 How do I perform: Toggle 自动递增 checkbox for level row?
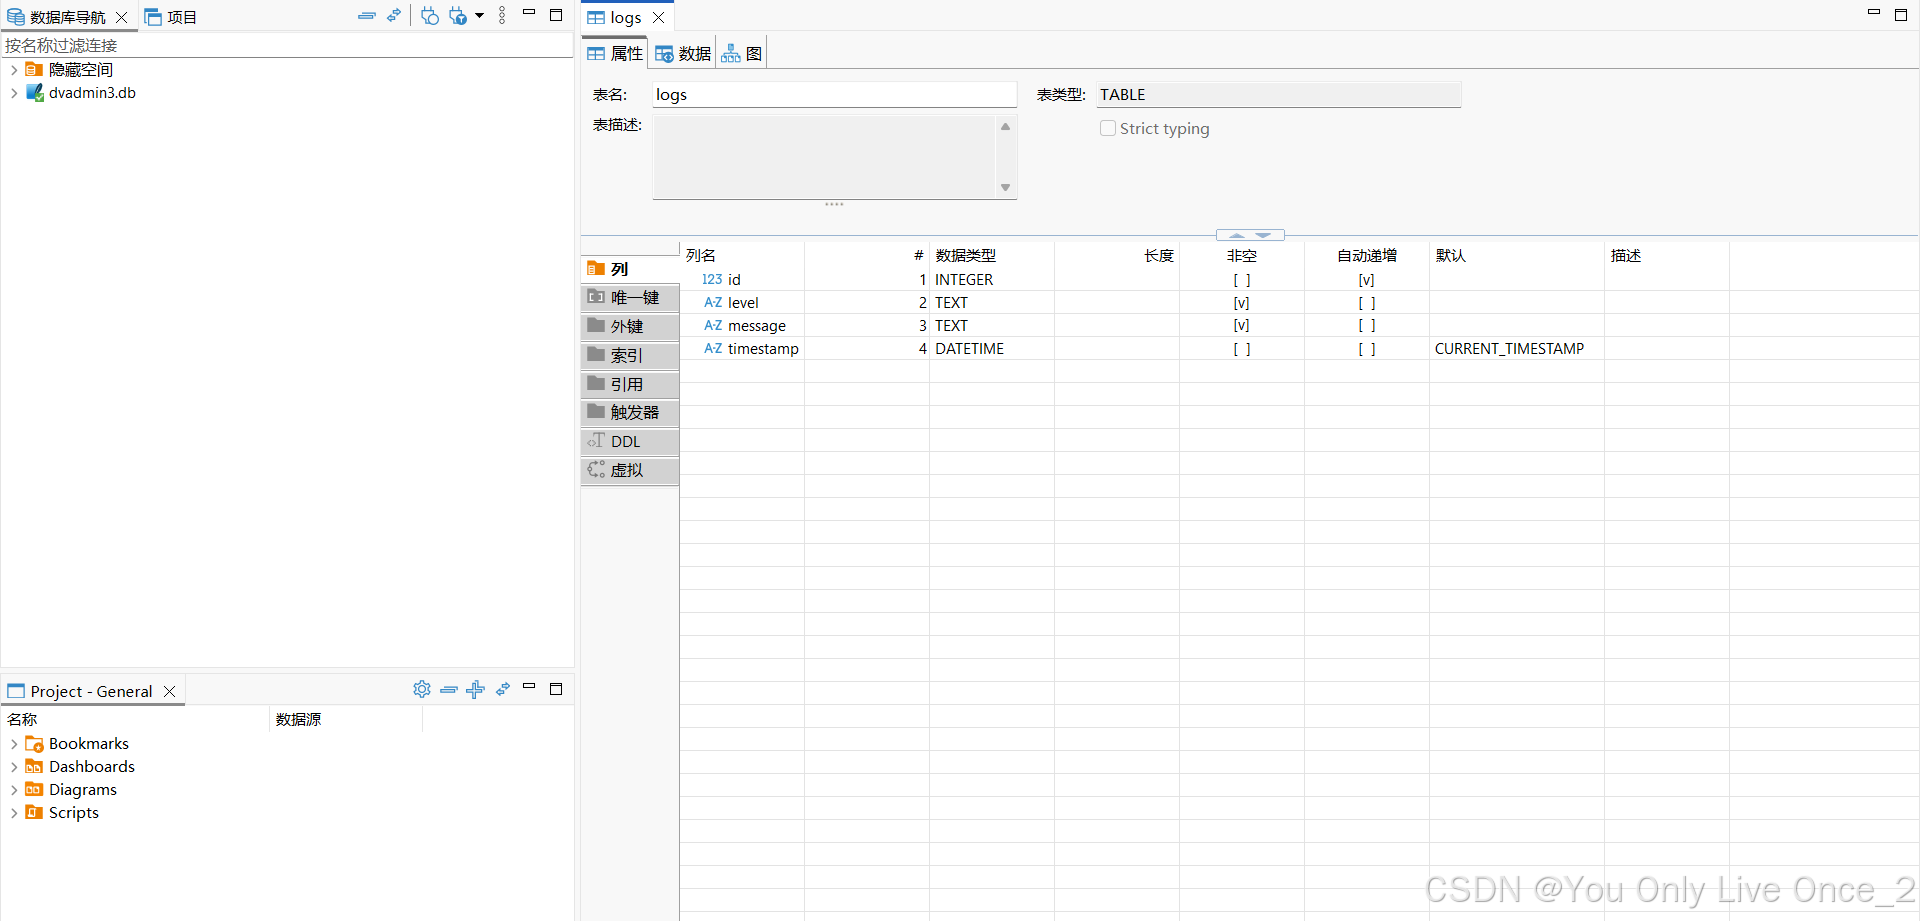[1366, 303]
